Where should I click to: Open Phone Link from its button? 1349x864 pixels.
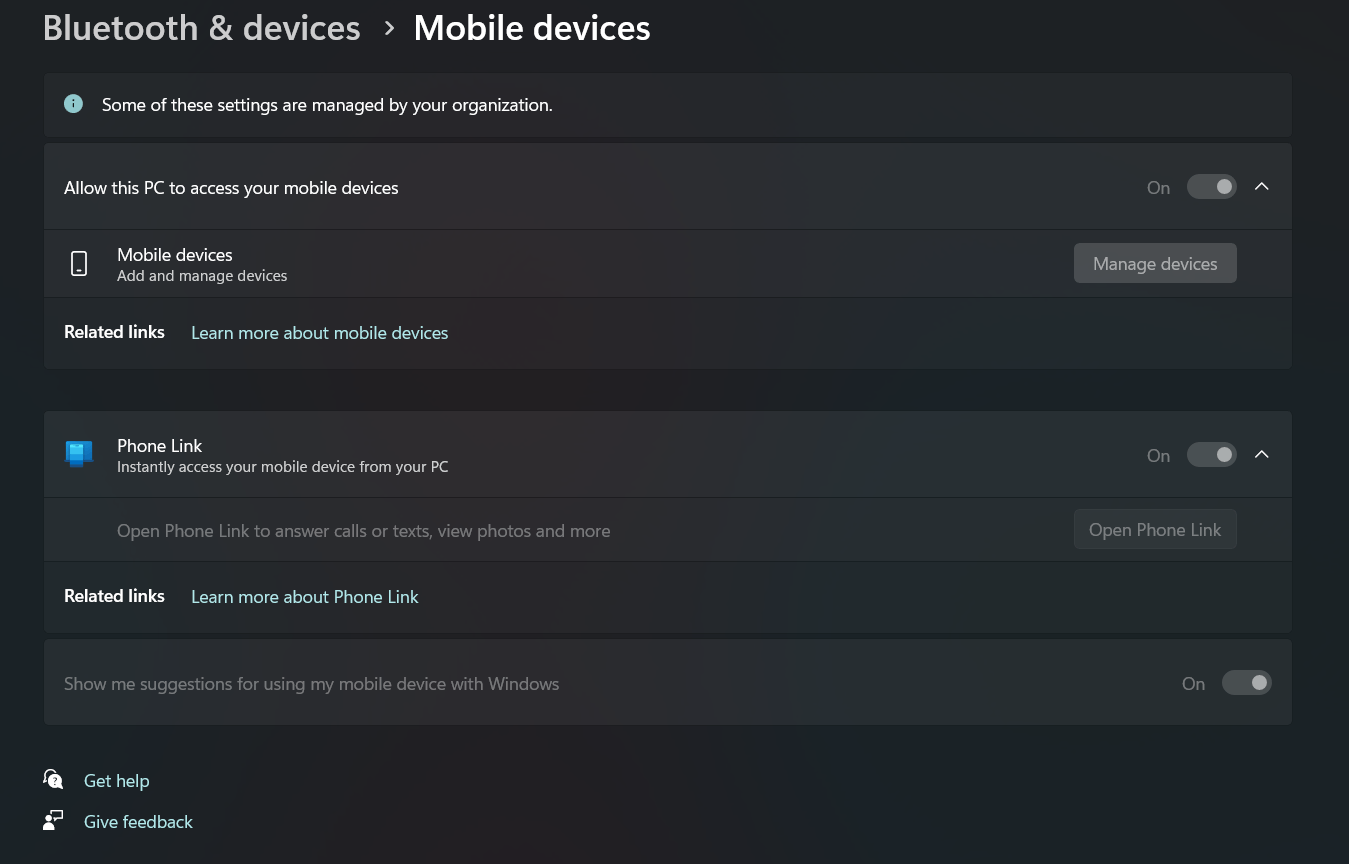click(1155, 529)
